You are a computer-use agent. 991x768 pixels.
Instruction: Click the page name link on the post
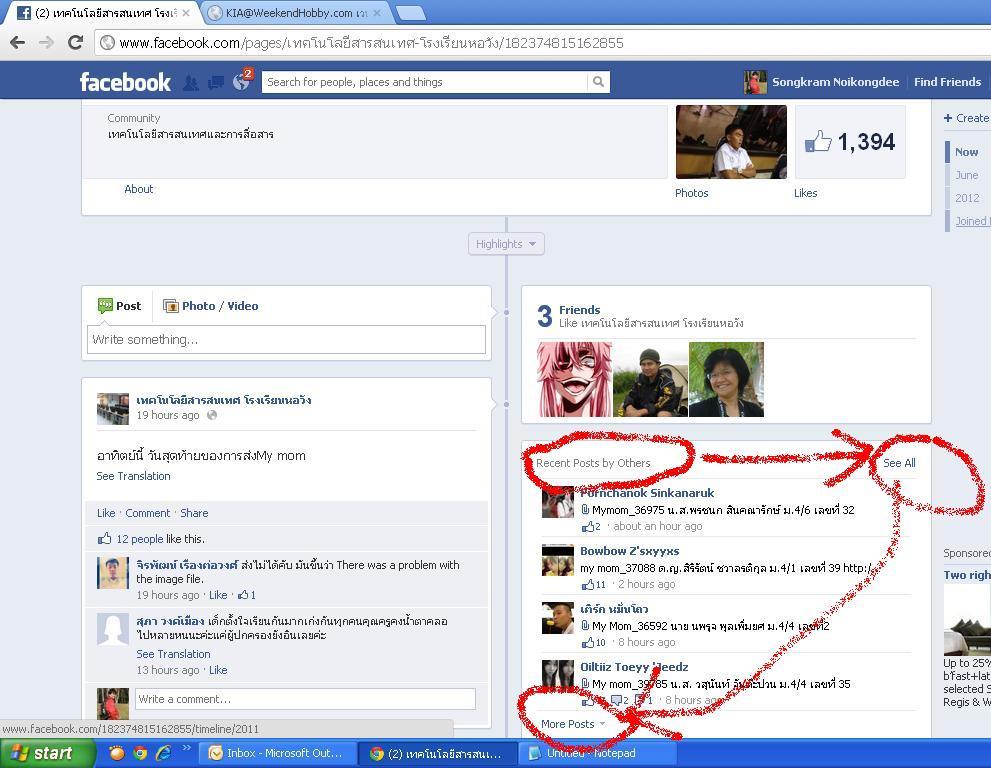[x=223, y=399]
